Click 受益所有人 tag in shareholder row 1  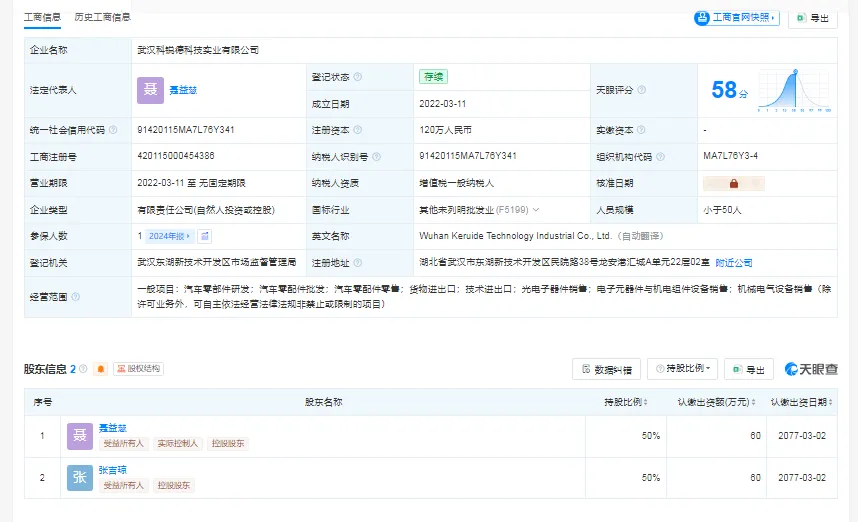(123, 443)
